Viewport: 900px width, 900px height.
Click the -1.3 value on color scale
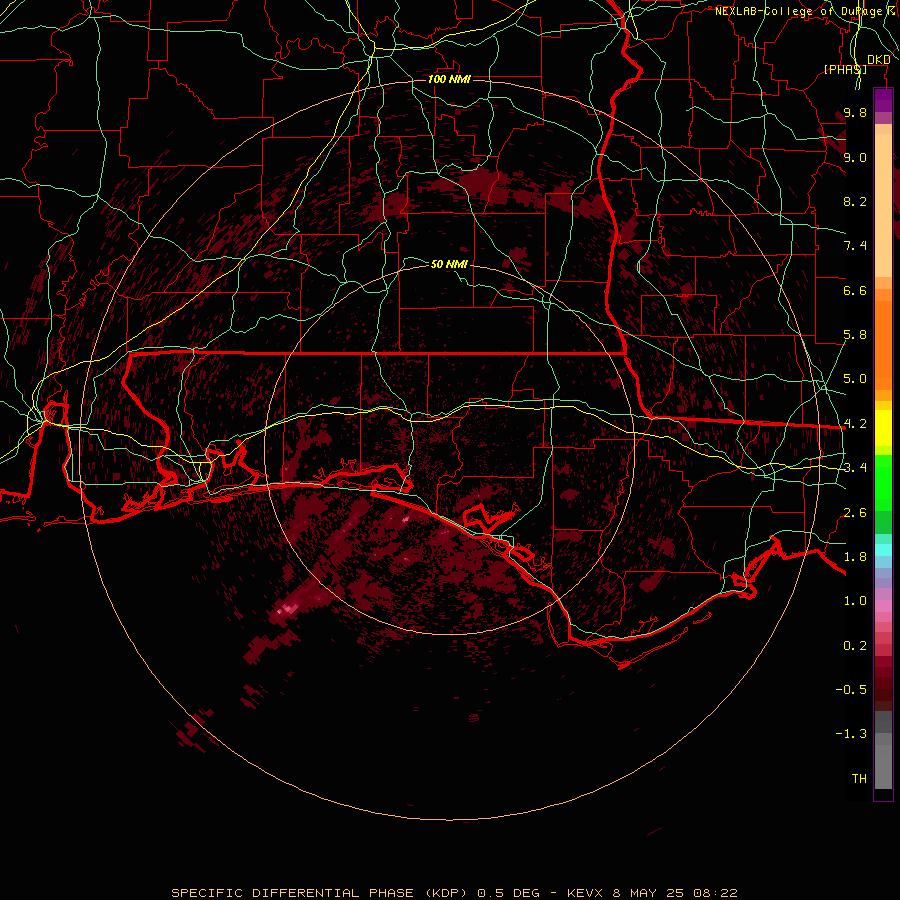(851, 734)
